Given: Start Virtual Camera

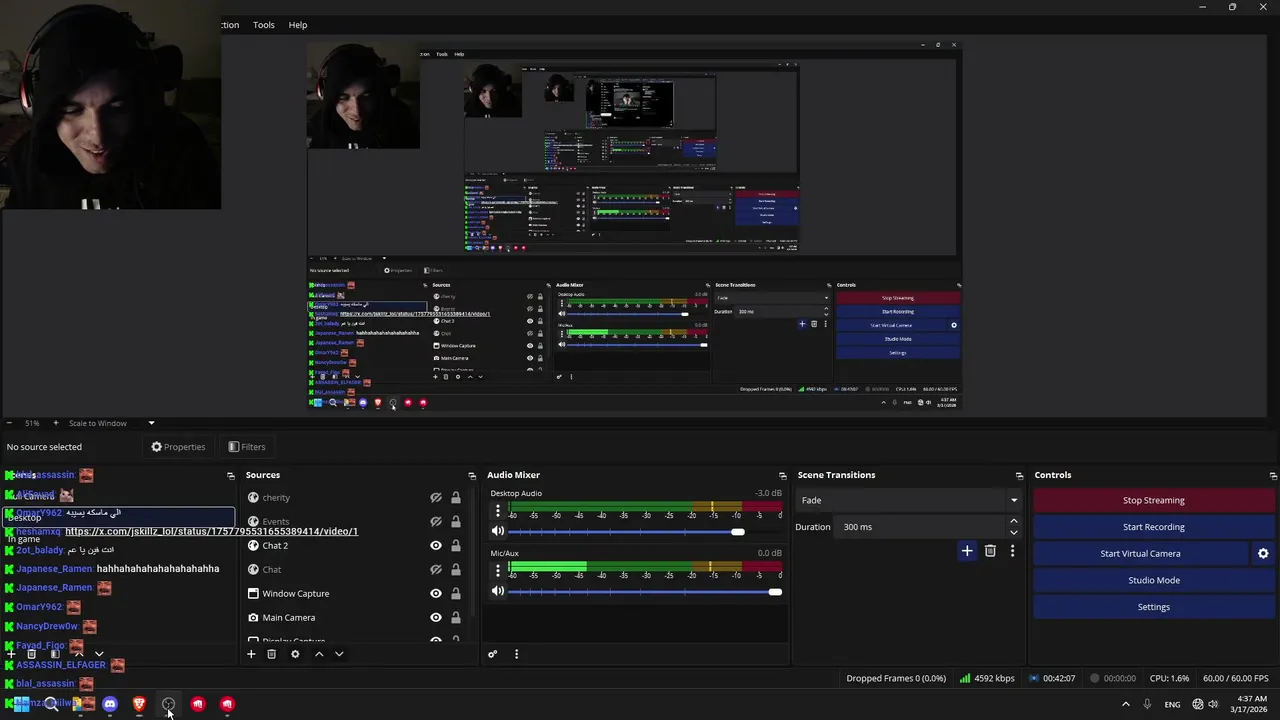Looking at the screenshot, I should pyautogui.click(x=1140, y=553).
